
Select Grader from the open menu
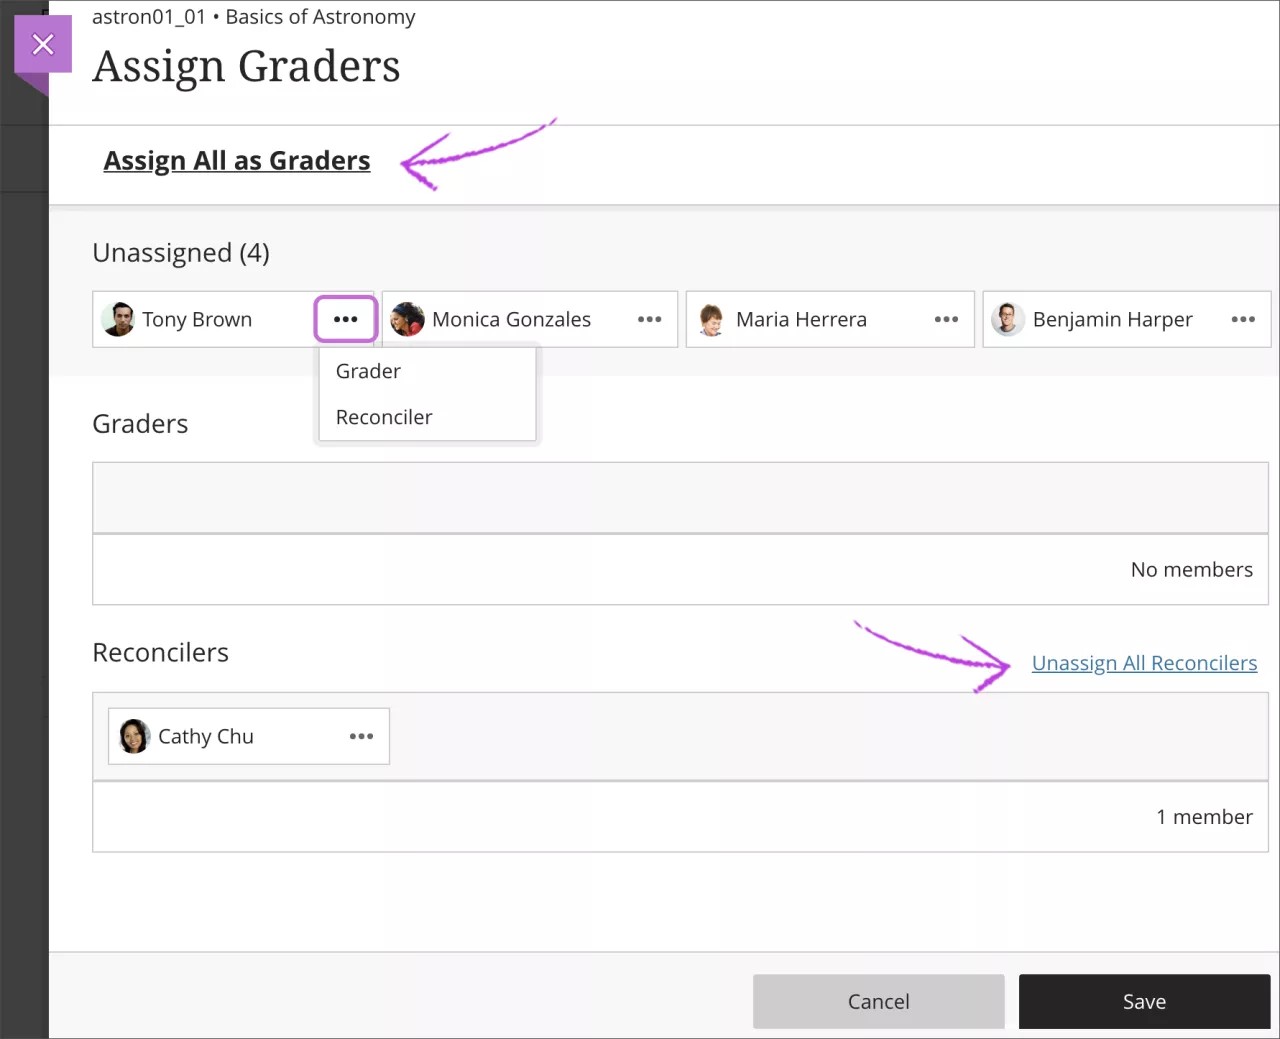coord(367,371)
